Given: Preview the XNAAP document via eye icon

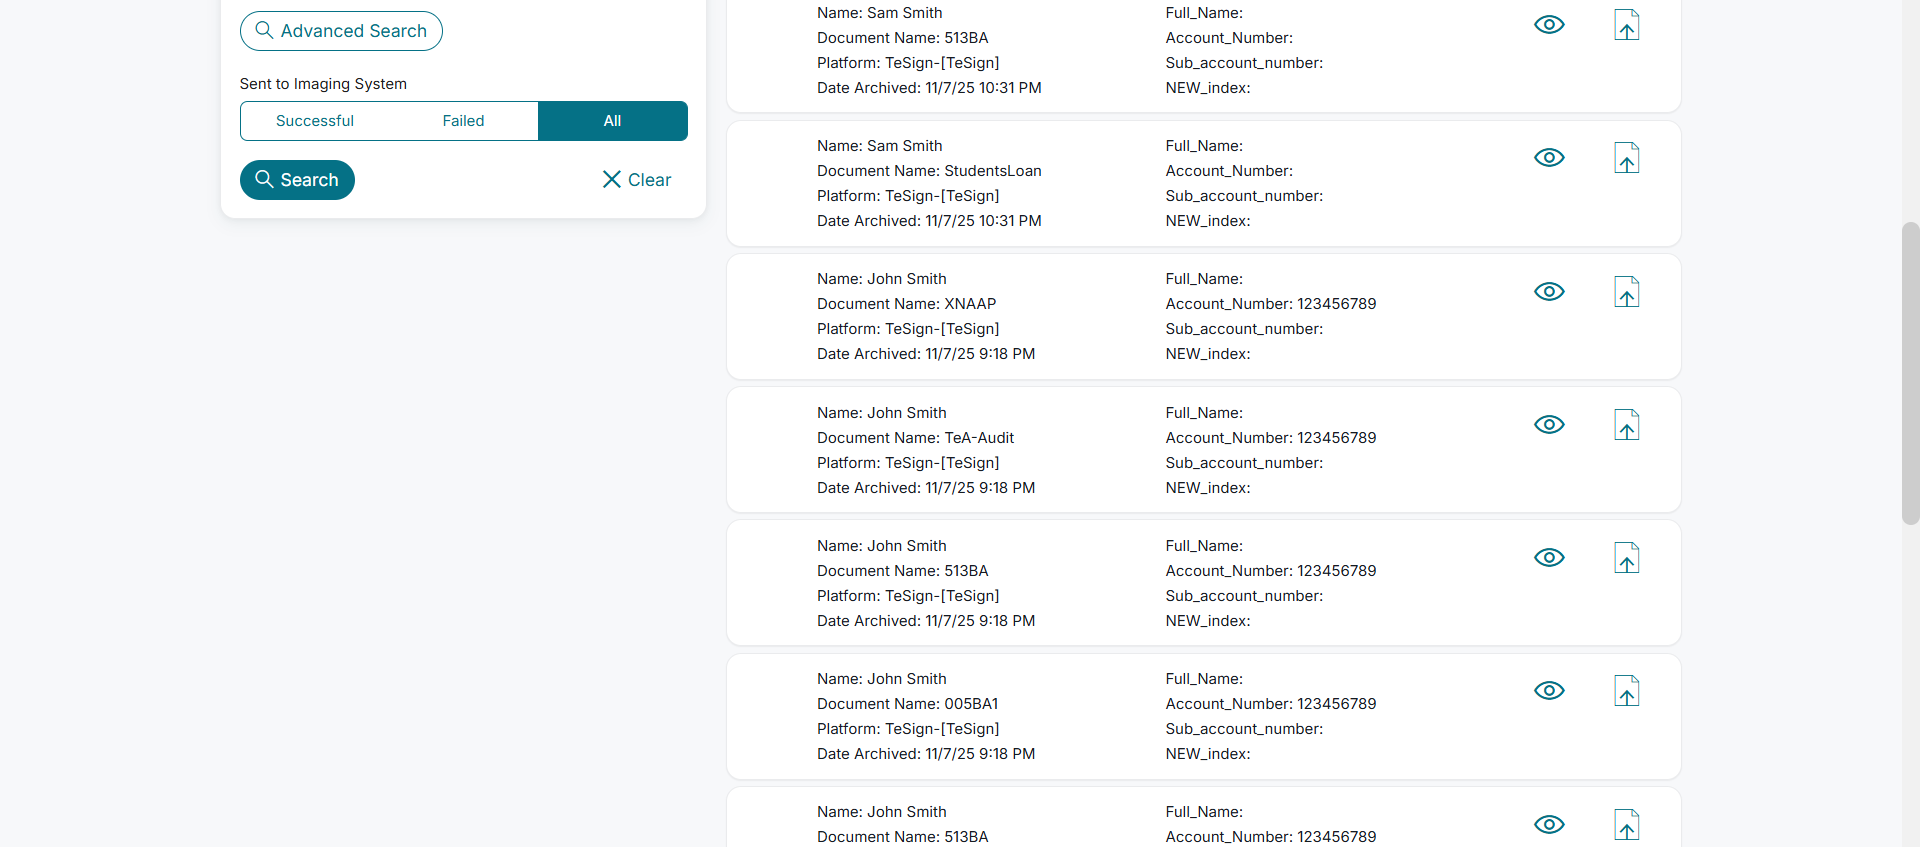Looking at the screenshot, I should tap(1549, 291).
